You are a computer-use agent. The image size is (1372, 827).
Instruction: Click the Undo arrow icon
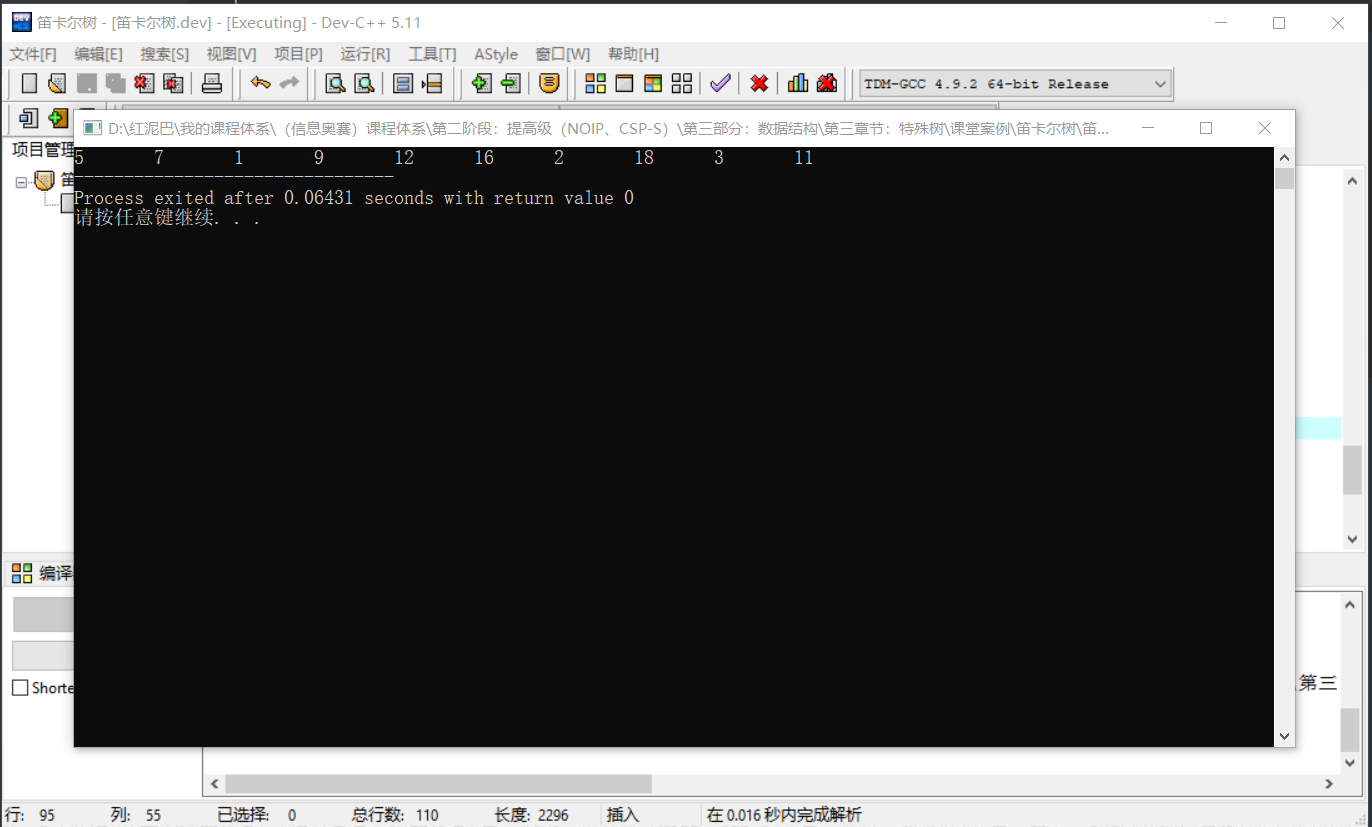(x=260, y=84)
